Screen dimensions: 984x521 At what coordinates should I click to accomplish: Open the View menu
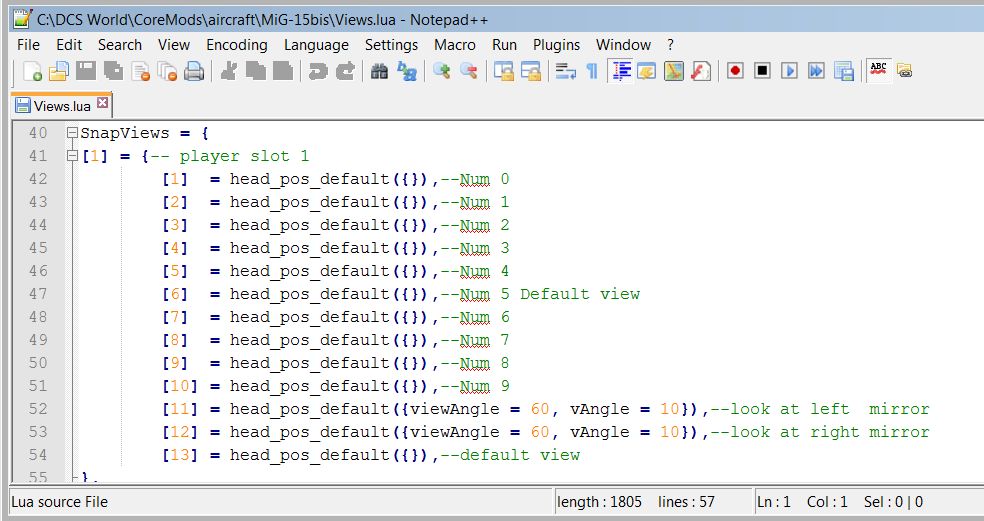pos(174,45)
